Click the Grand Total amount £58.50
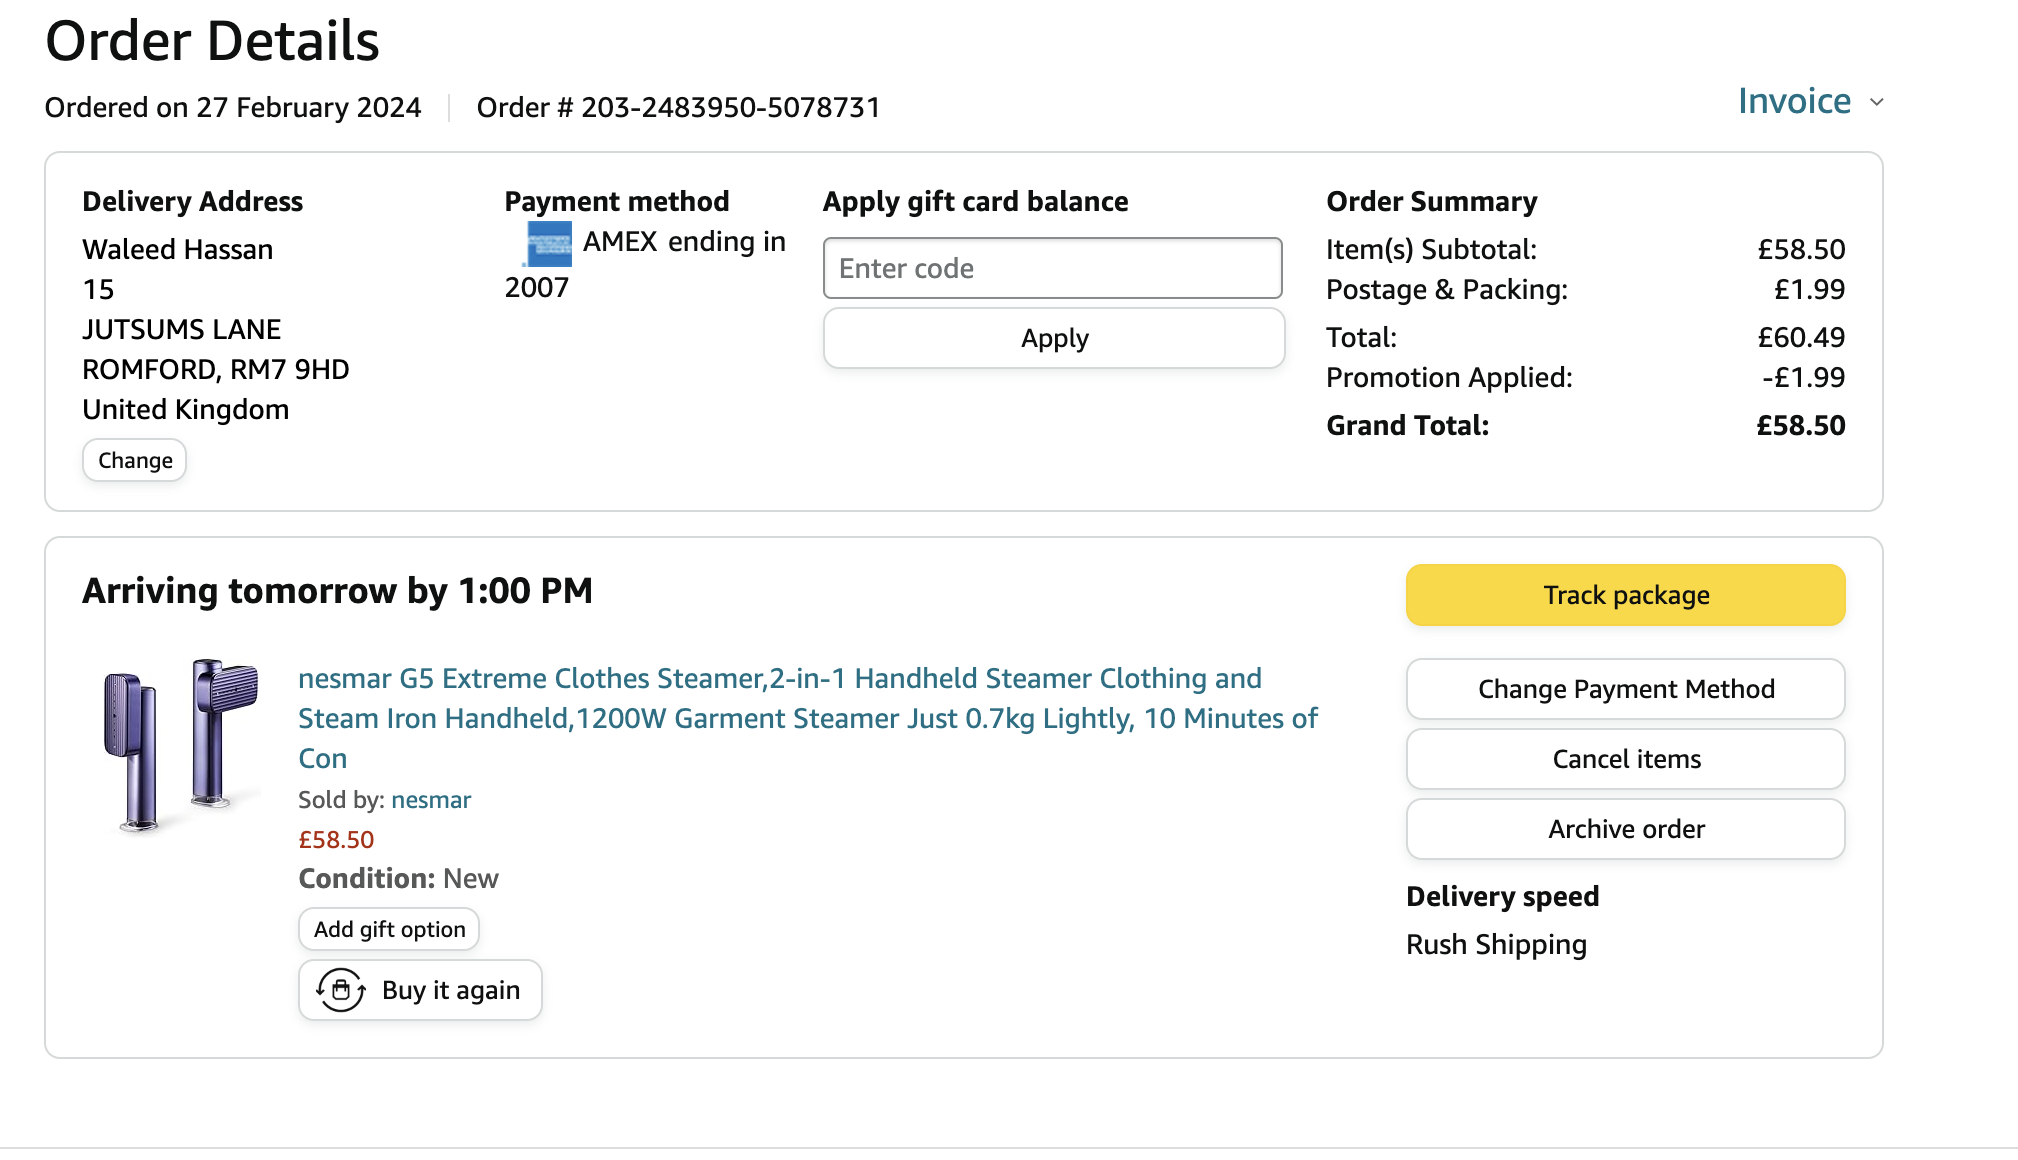The image size is (2018, 1160). (x=1800, y=425)
